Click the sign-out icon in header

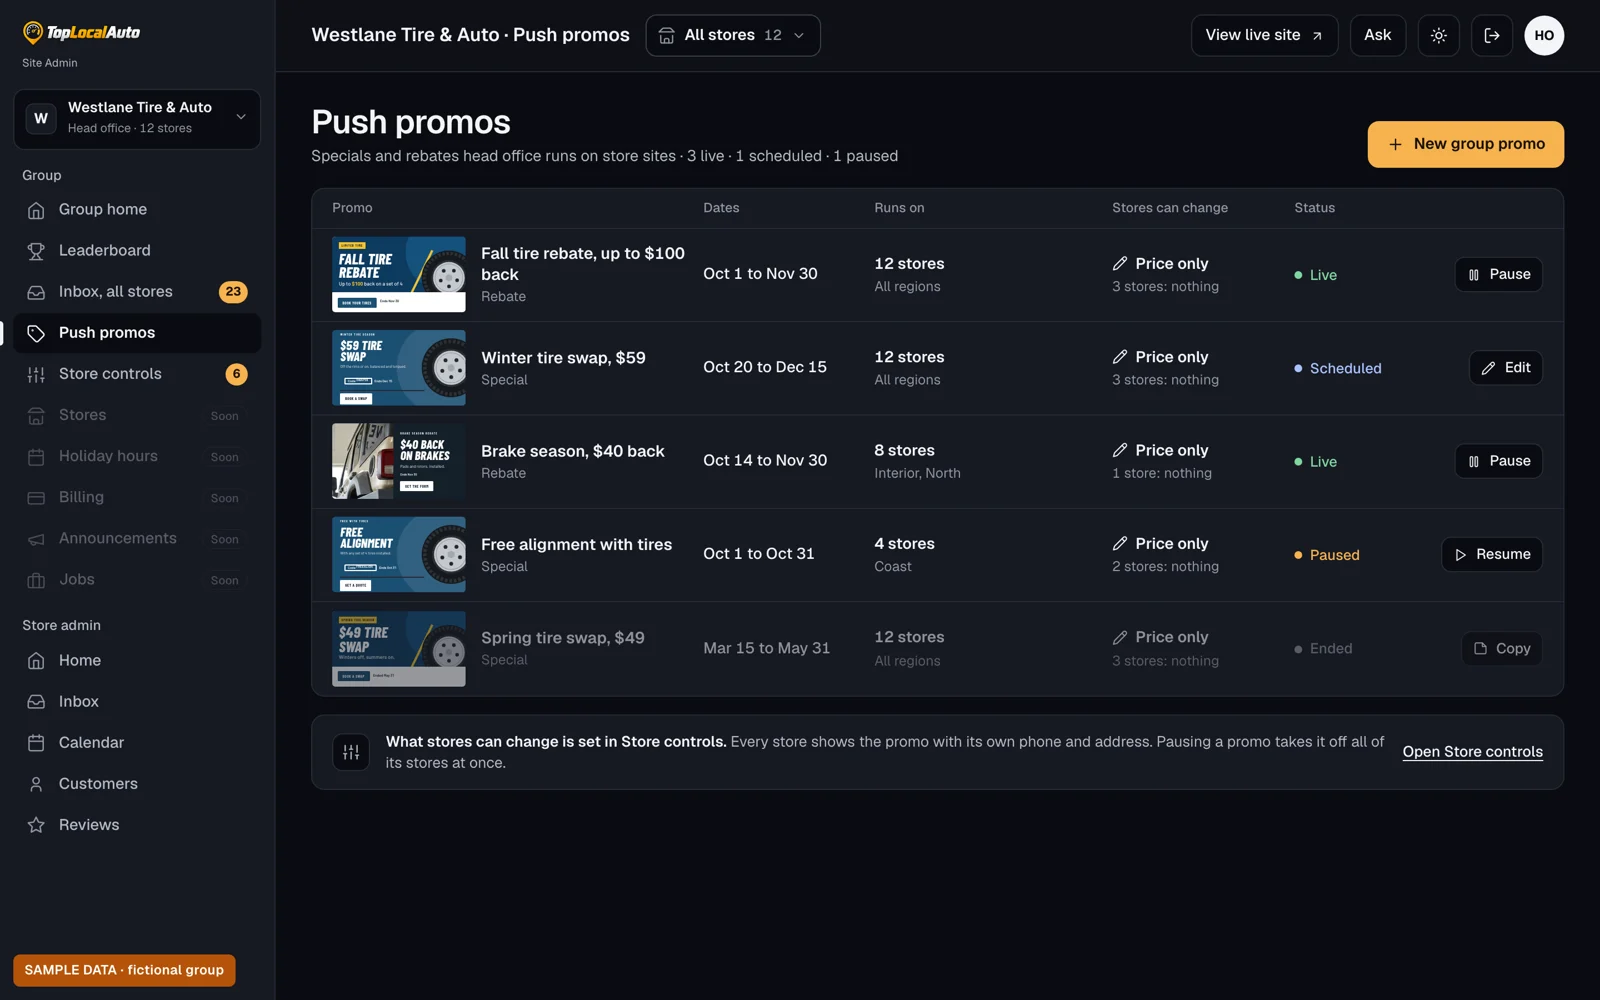1491,35
